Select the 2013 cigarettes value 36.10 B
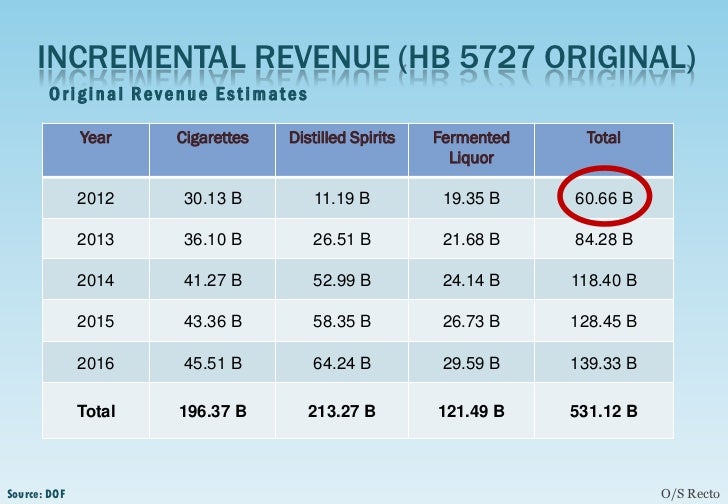Image resolution: width=728 pixels, height=504 pixels. [x=213, y=239]
